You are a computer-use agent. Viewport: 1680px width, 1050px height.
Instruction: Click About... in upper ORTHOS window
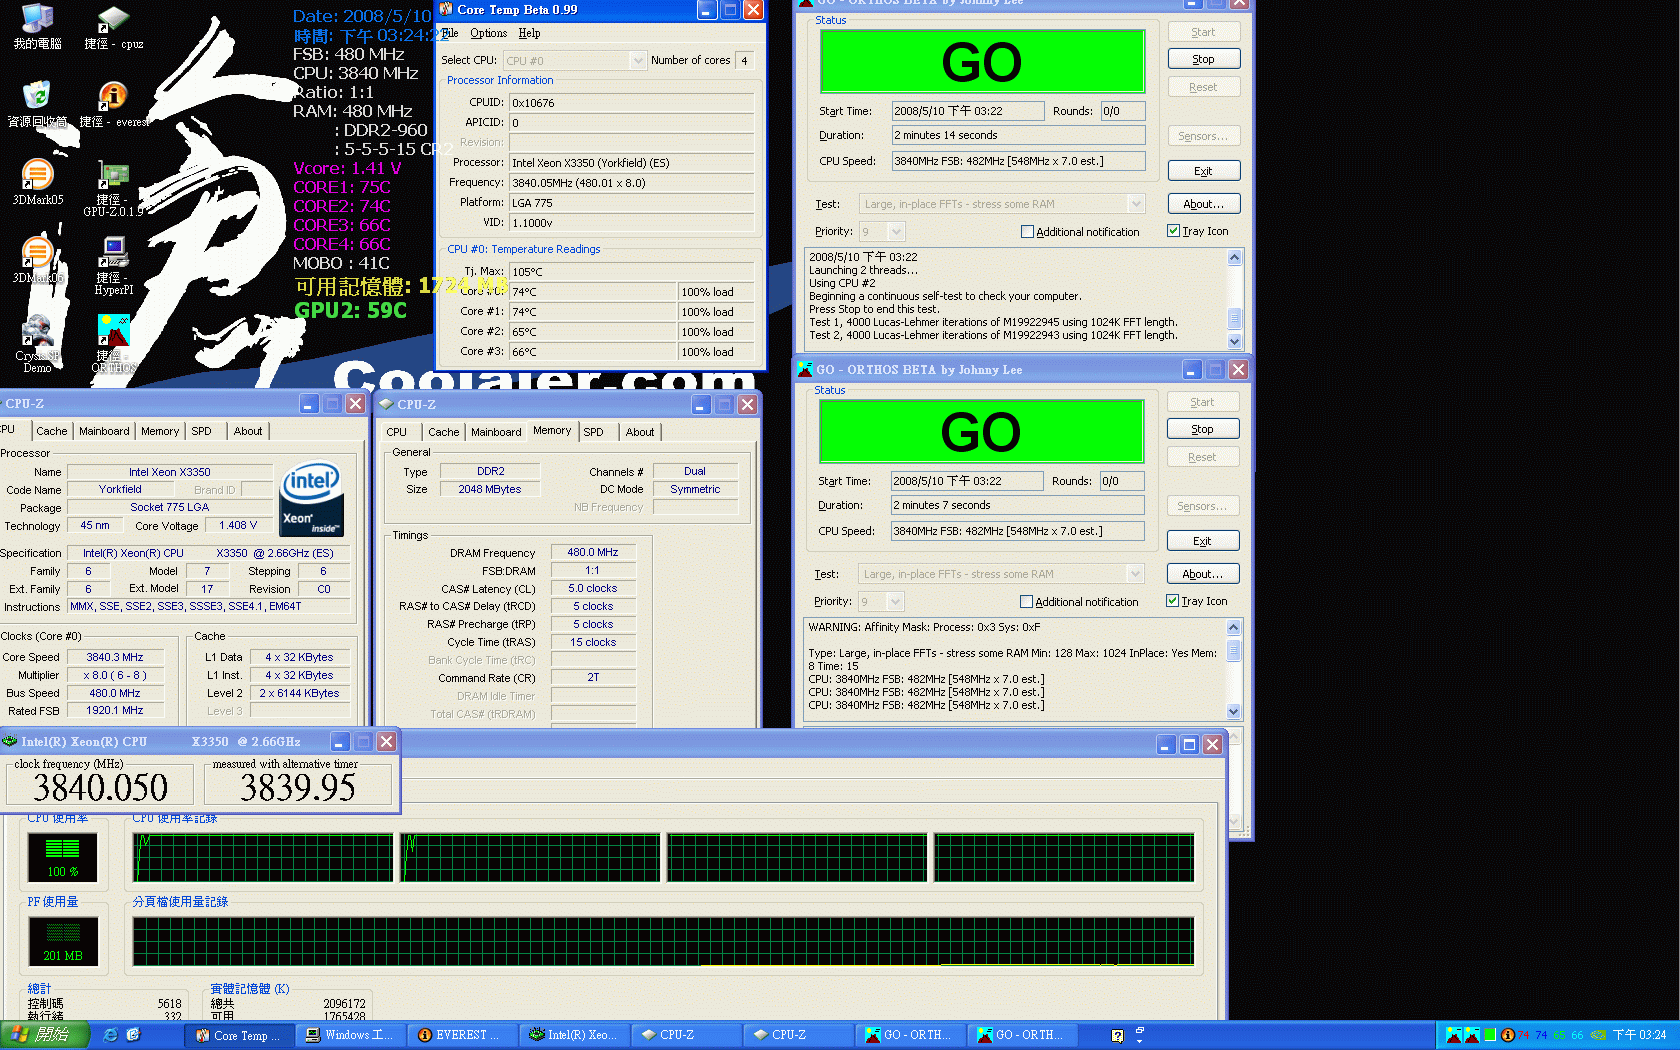1204,203
